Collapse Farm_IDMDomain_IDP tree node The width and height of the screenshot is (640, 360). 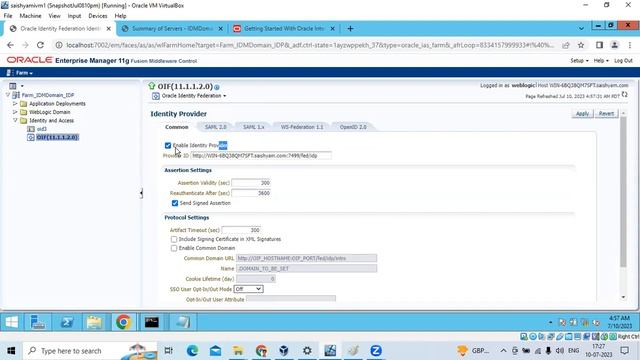8,95
